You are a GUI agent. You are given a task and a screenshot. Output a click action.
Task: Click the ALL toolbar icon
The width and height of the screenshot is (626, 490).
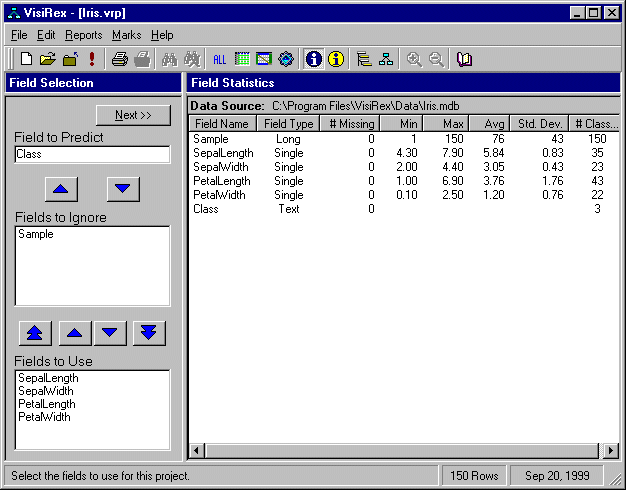pyautogui.click(x=220, y=59)
